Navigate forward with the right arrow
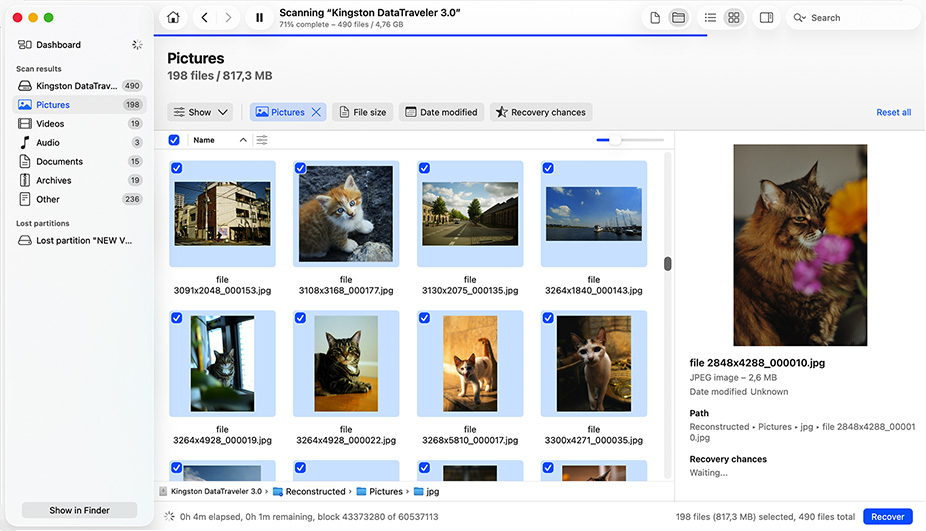The height and width of the screenshot is (531, 926). [228, 18]
